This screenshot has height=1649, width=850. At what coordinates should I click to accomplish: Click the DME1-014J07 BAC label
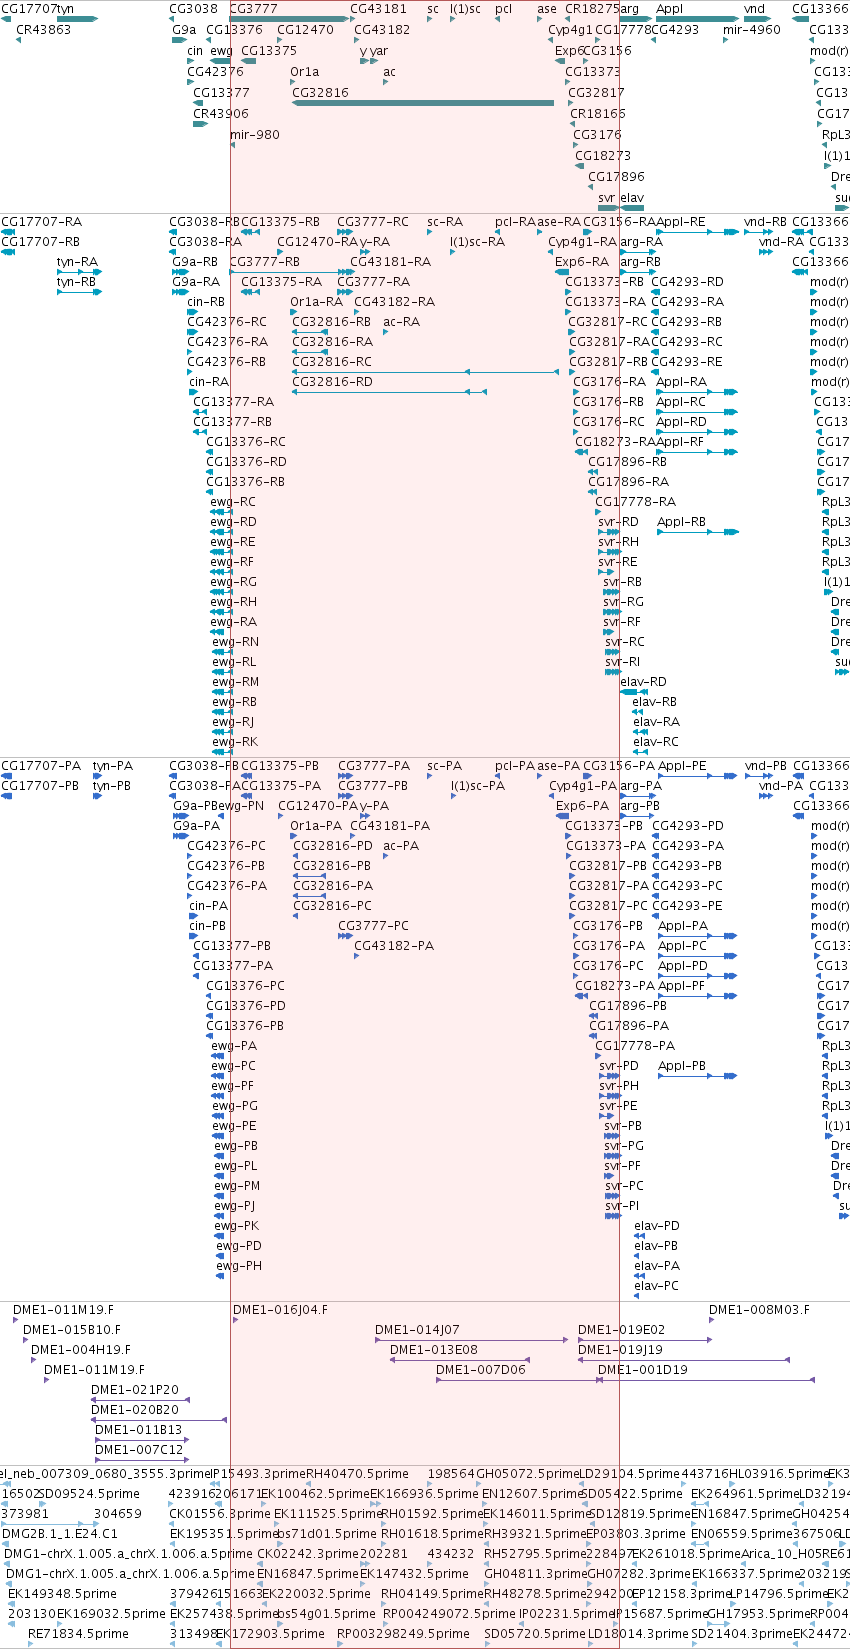pyautogui.click(x=417, y=1330)
